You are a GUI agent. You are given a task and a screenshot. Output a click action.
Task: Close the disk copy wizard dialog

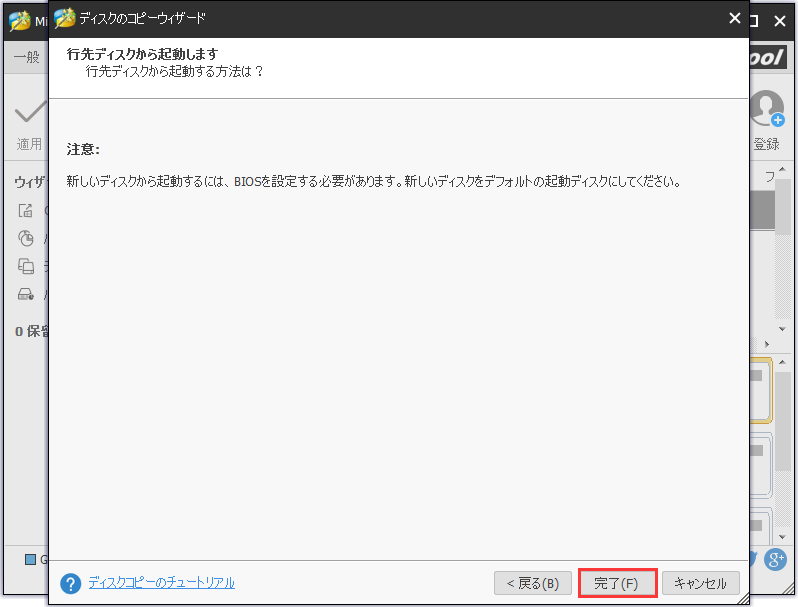(734, 18)
